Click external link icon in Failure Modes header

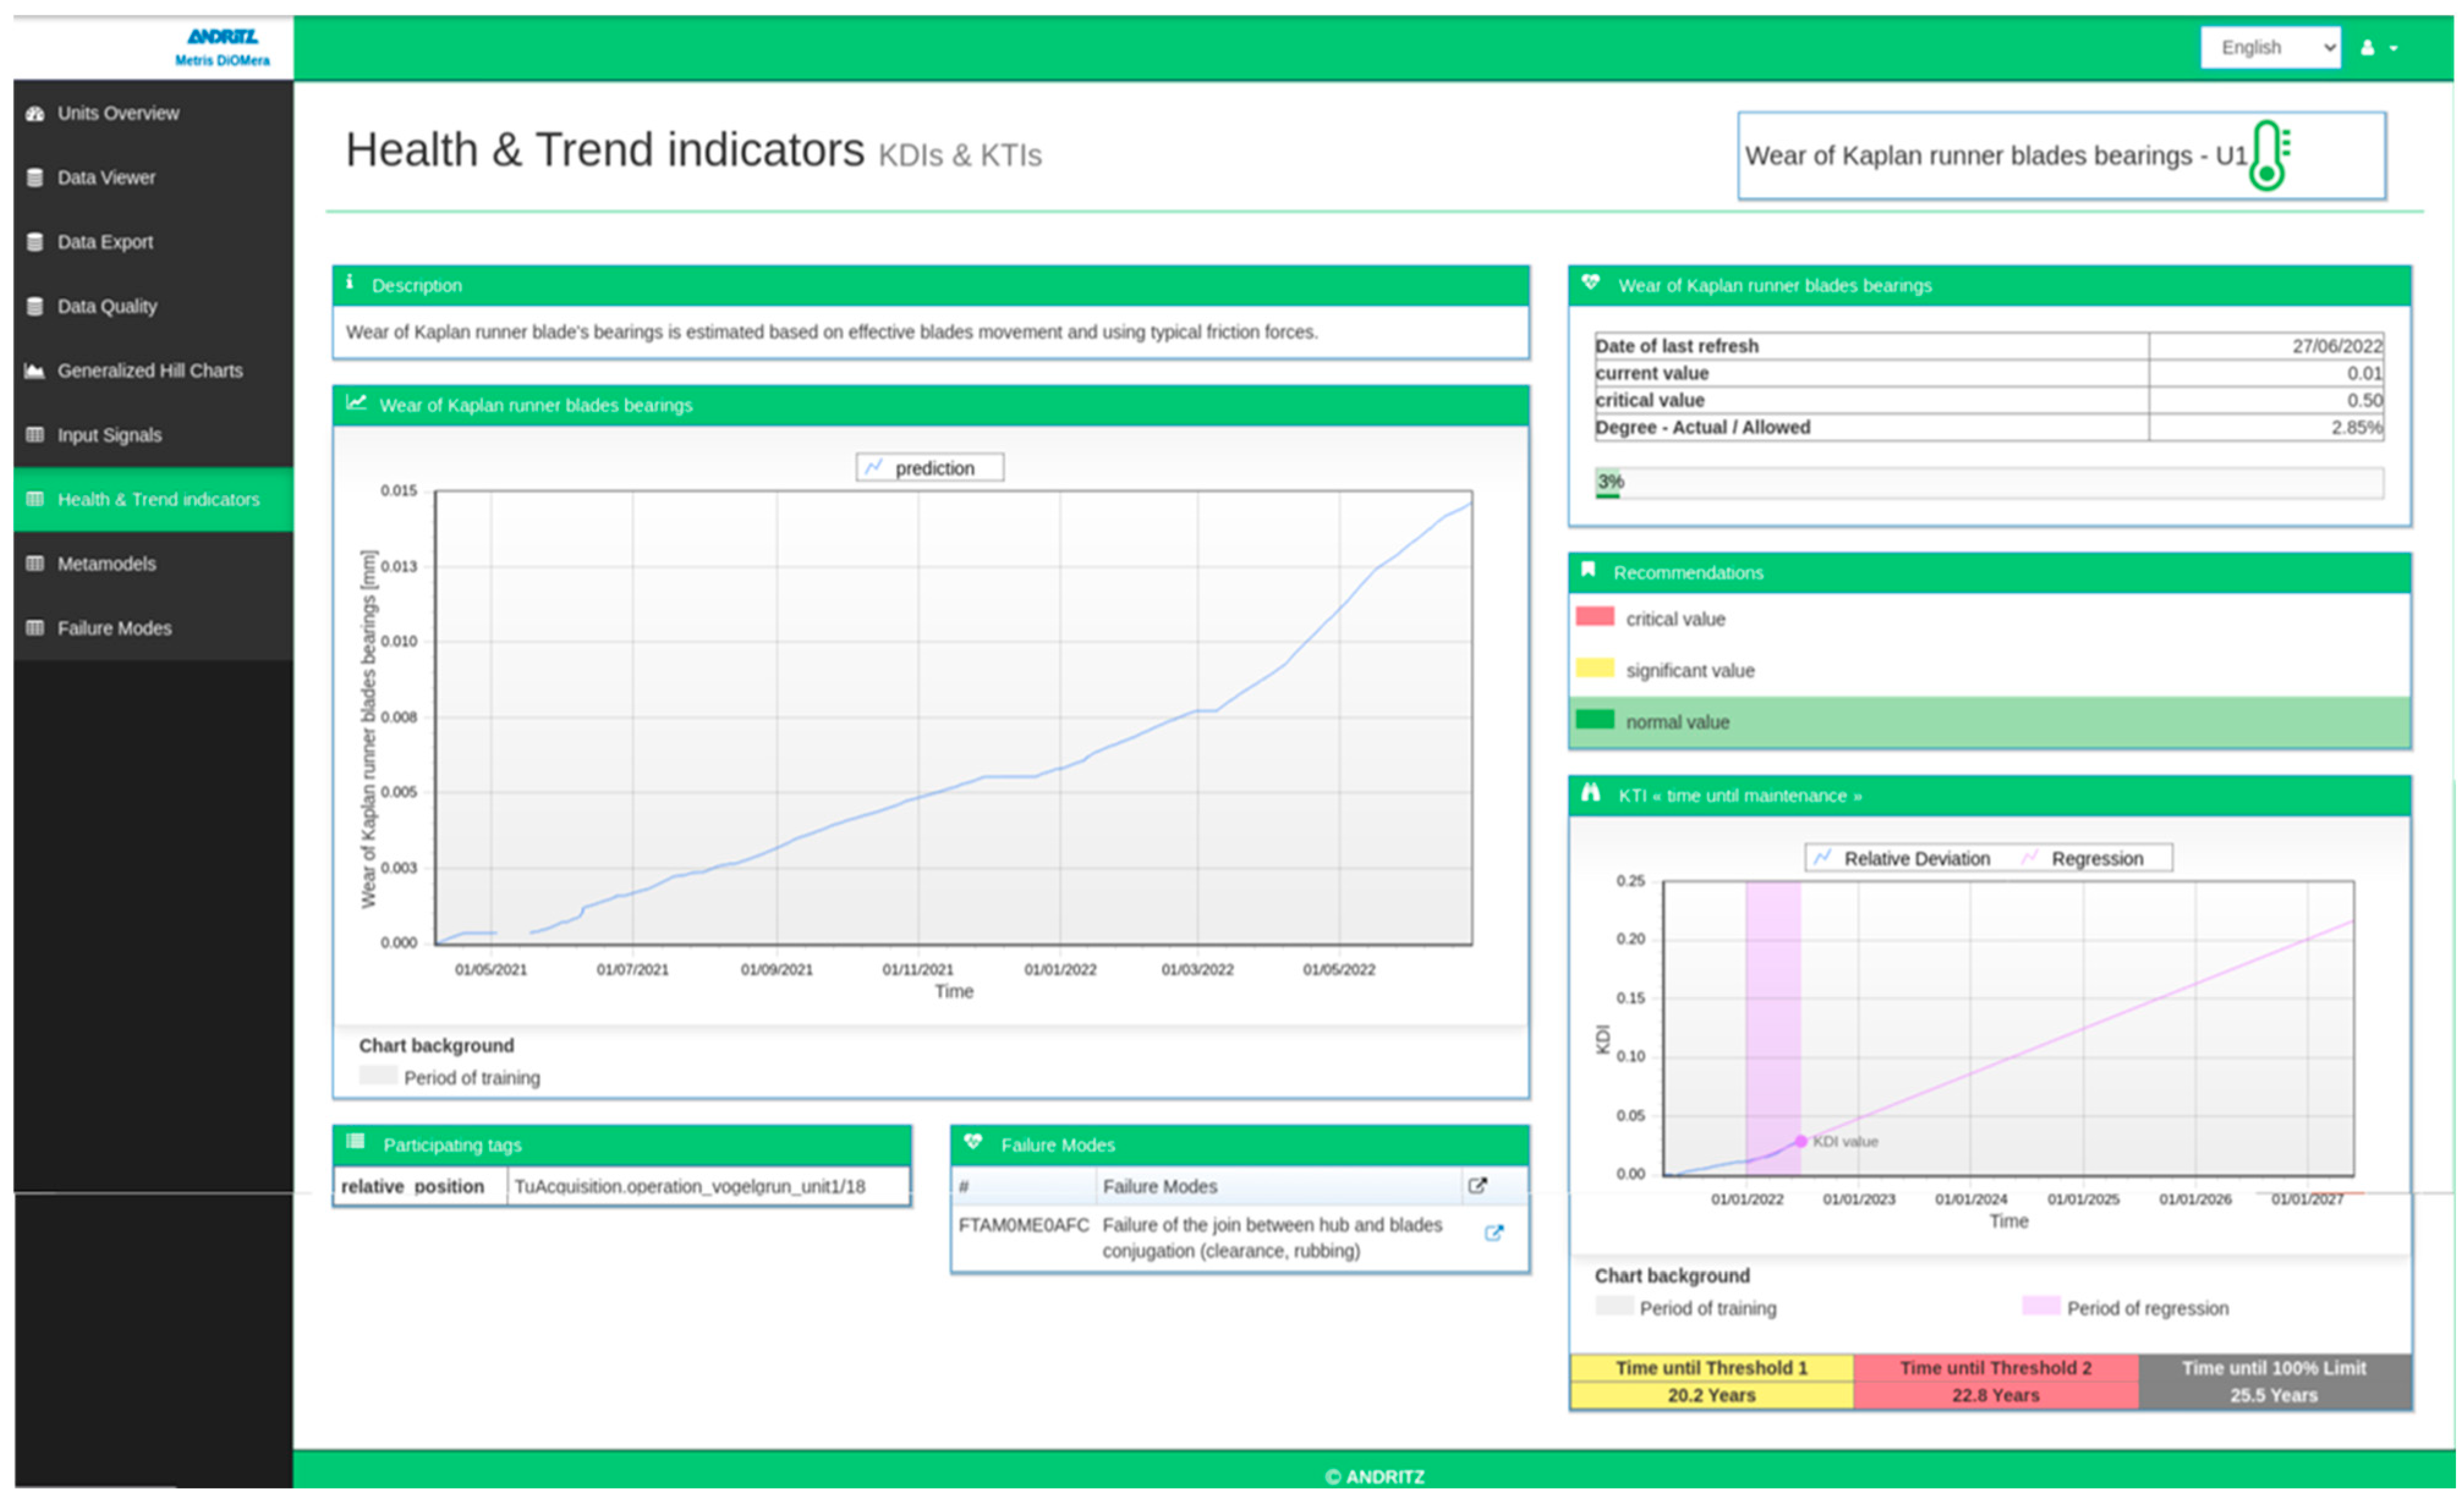point(1477,1186)
